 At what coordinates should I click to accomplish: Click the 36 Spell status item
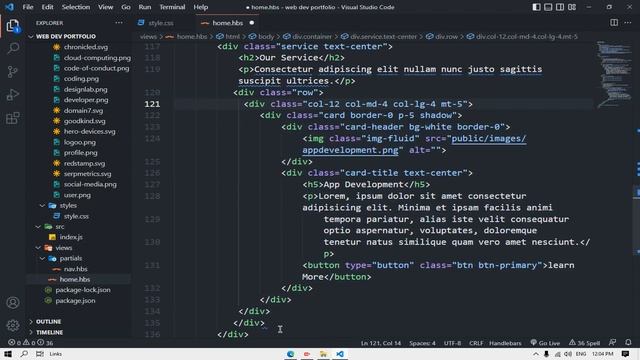point(584,343)
